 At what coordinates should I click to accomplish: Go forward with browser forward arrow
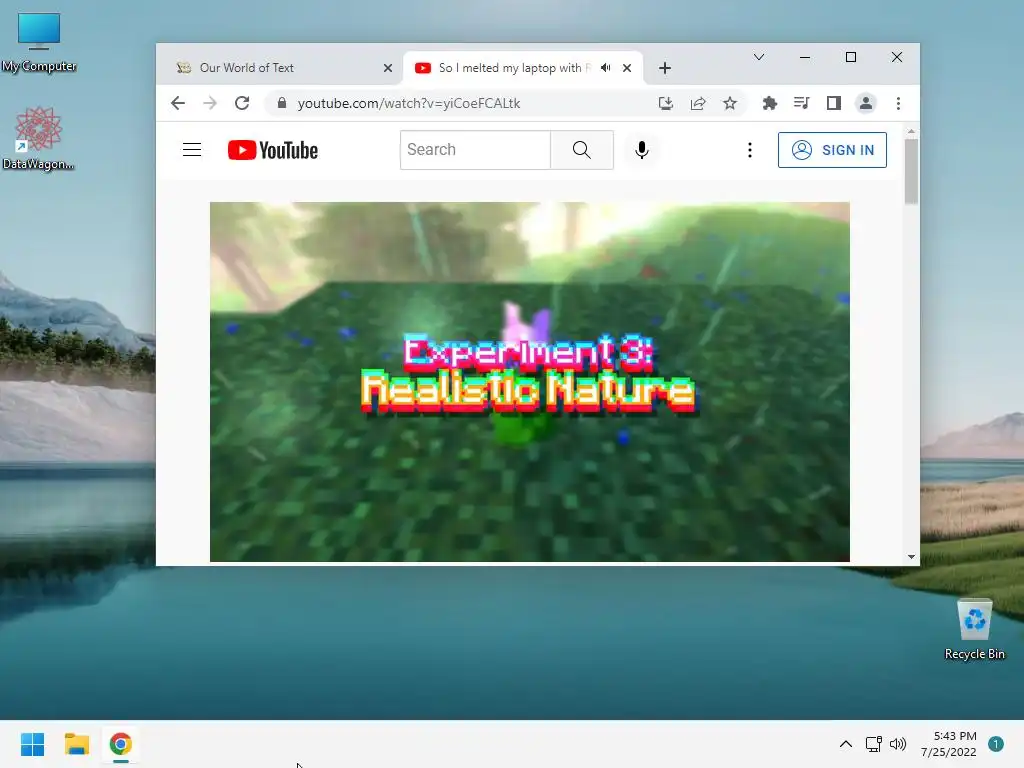(210, 103)
